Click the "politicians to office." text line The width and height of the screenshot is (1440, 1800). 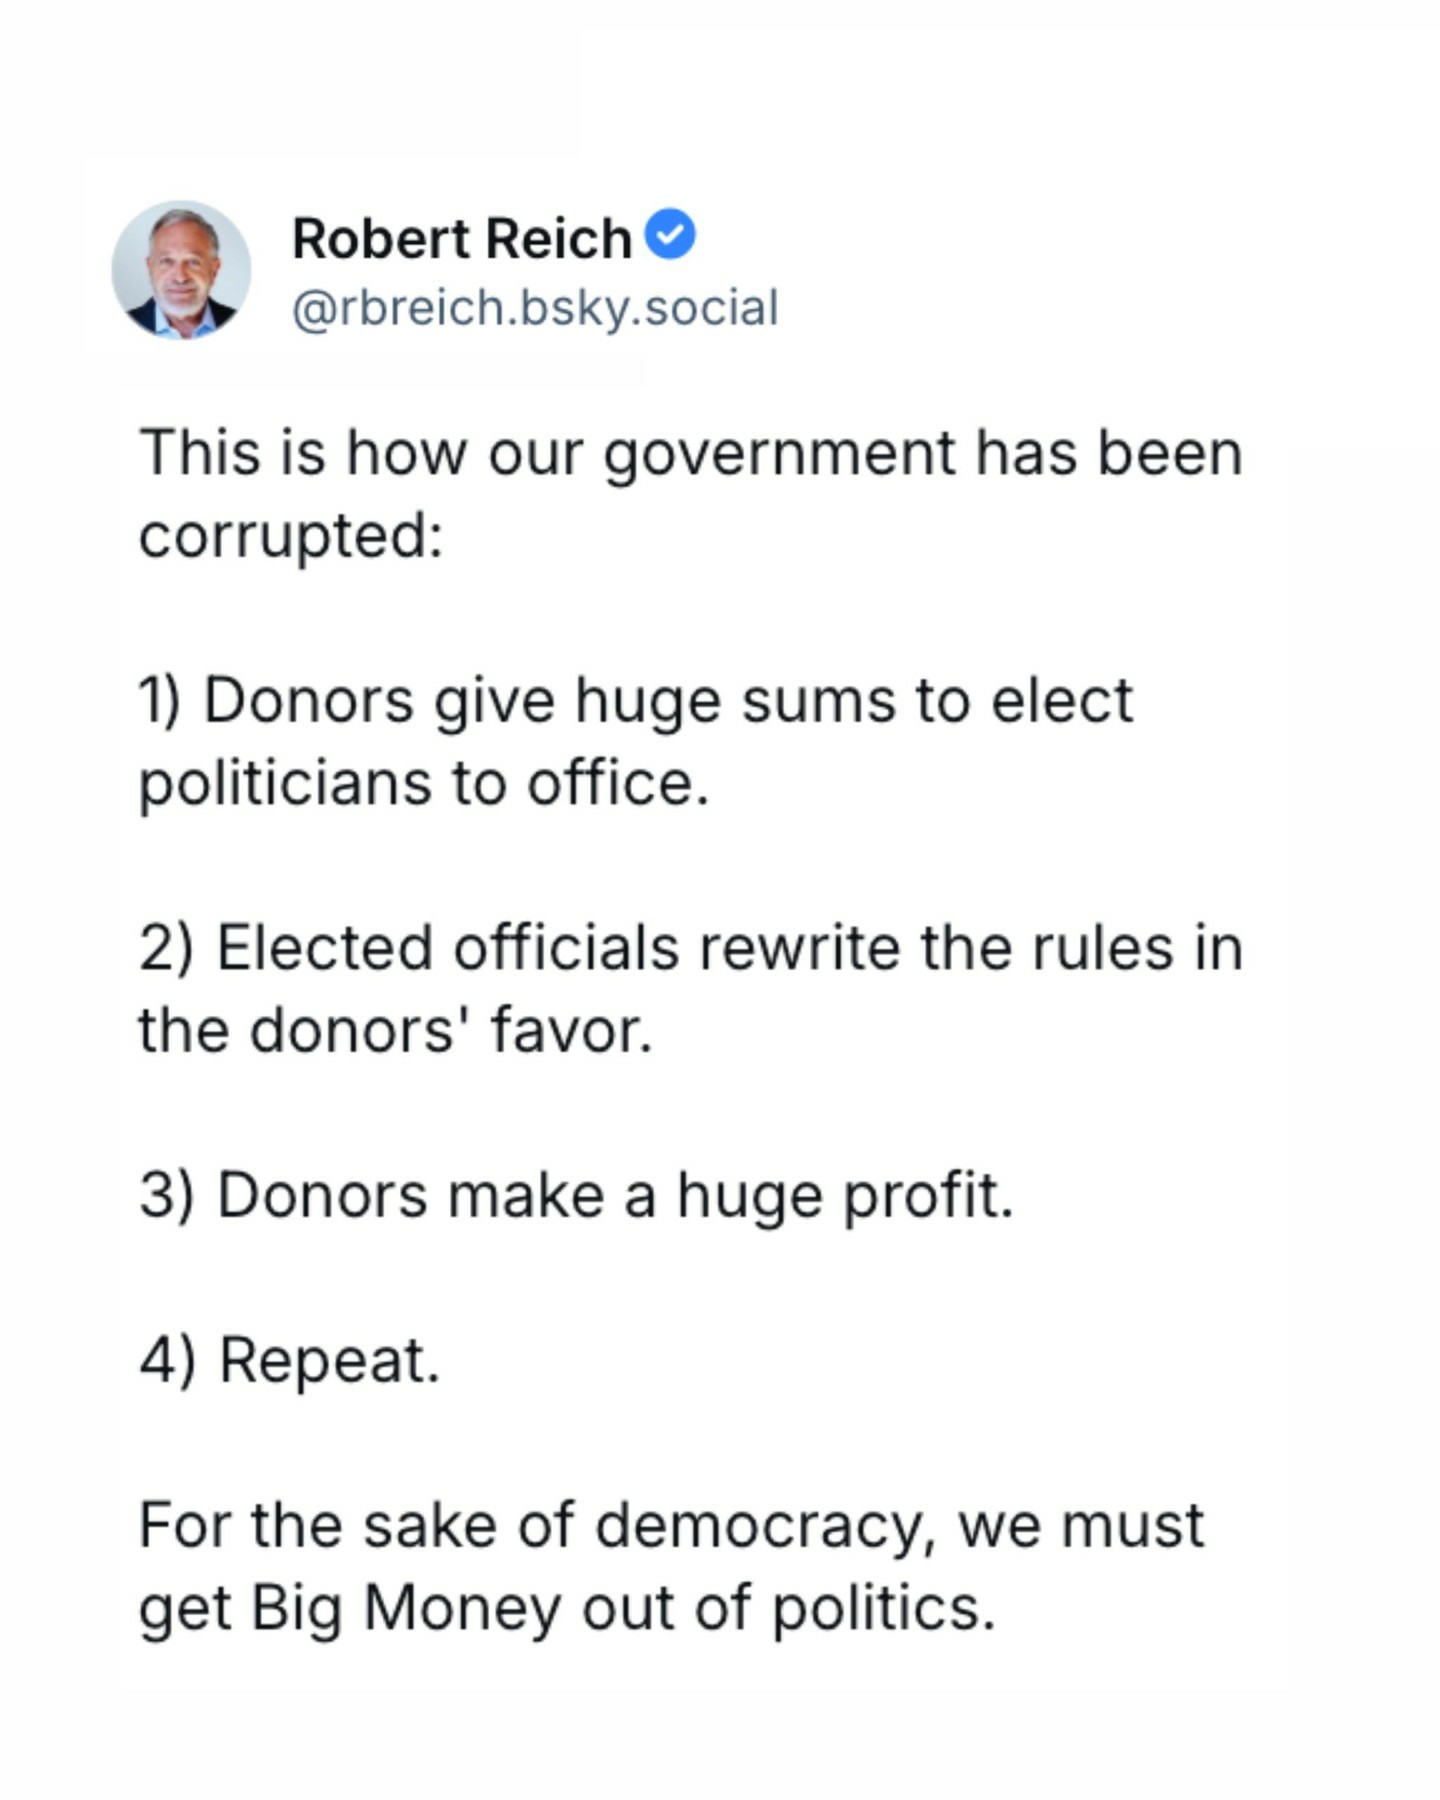423,782
